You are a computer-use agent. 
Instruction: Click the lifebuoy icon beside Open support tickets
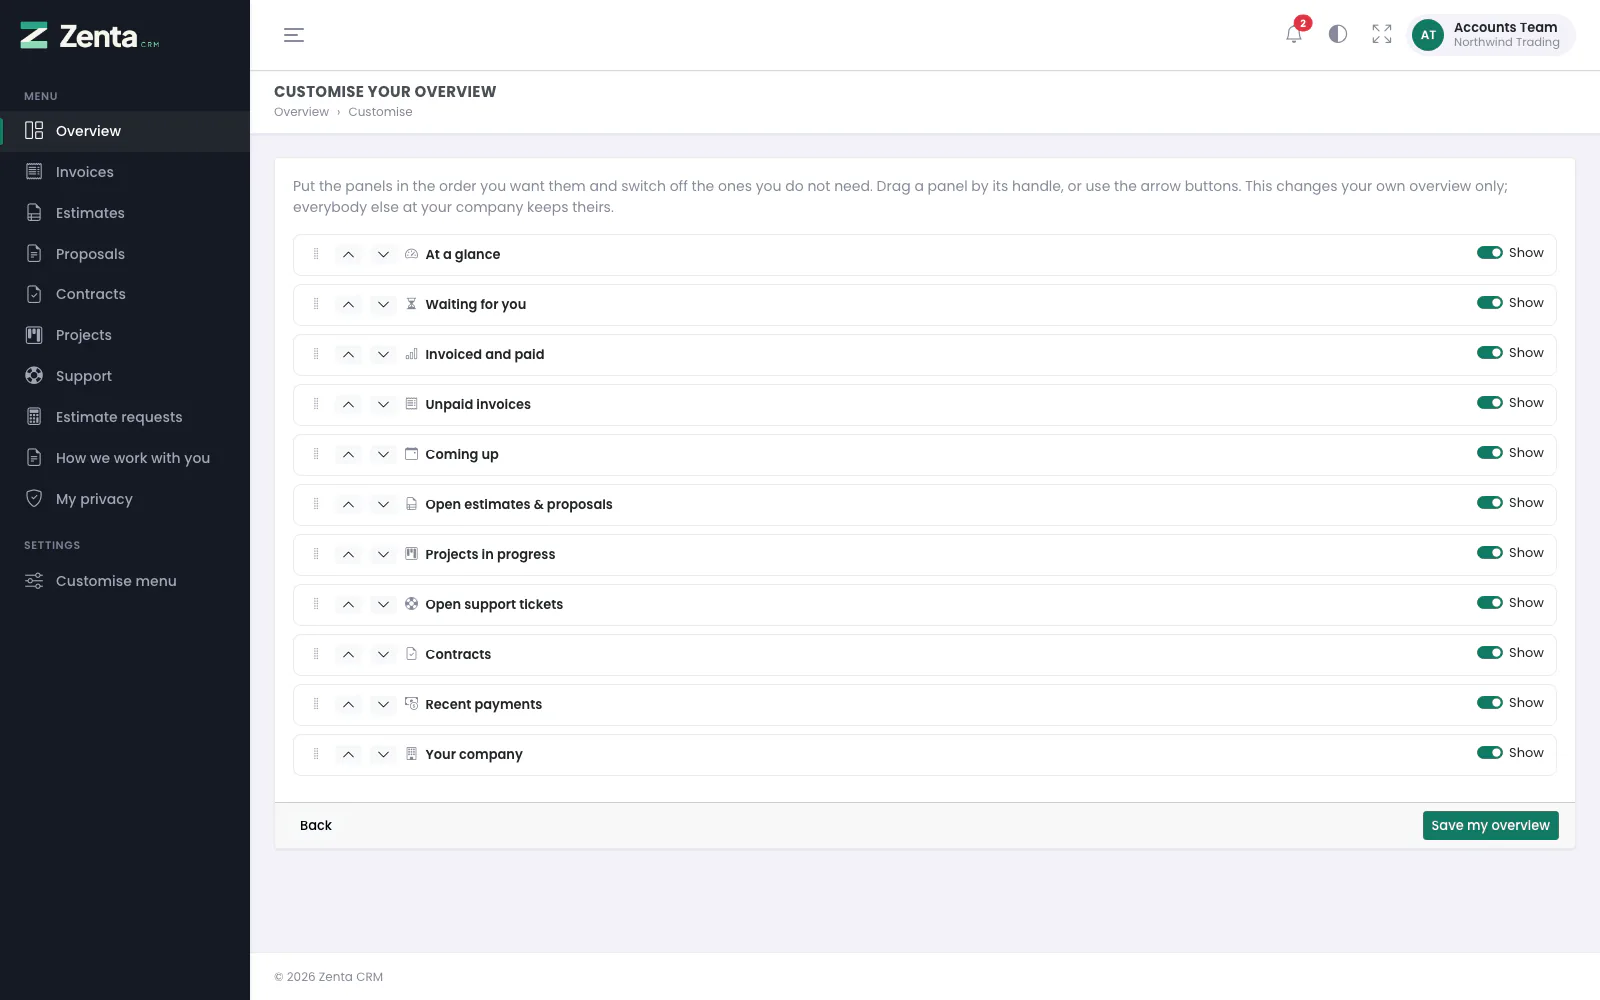pyautogui.click(x=411, y=604)
